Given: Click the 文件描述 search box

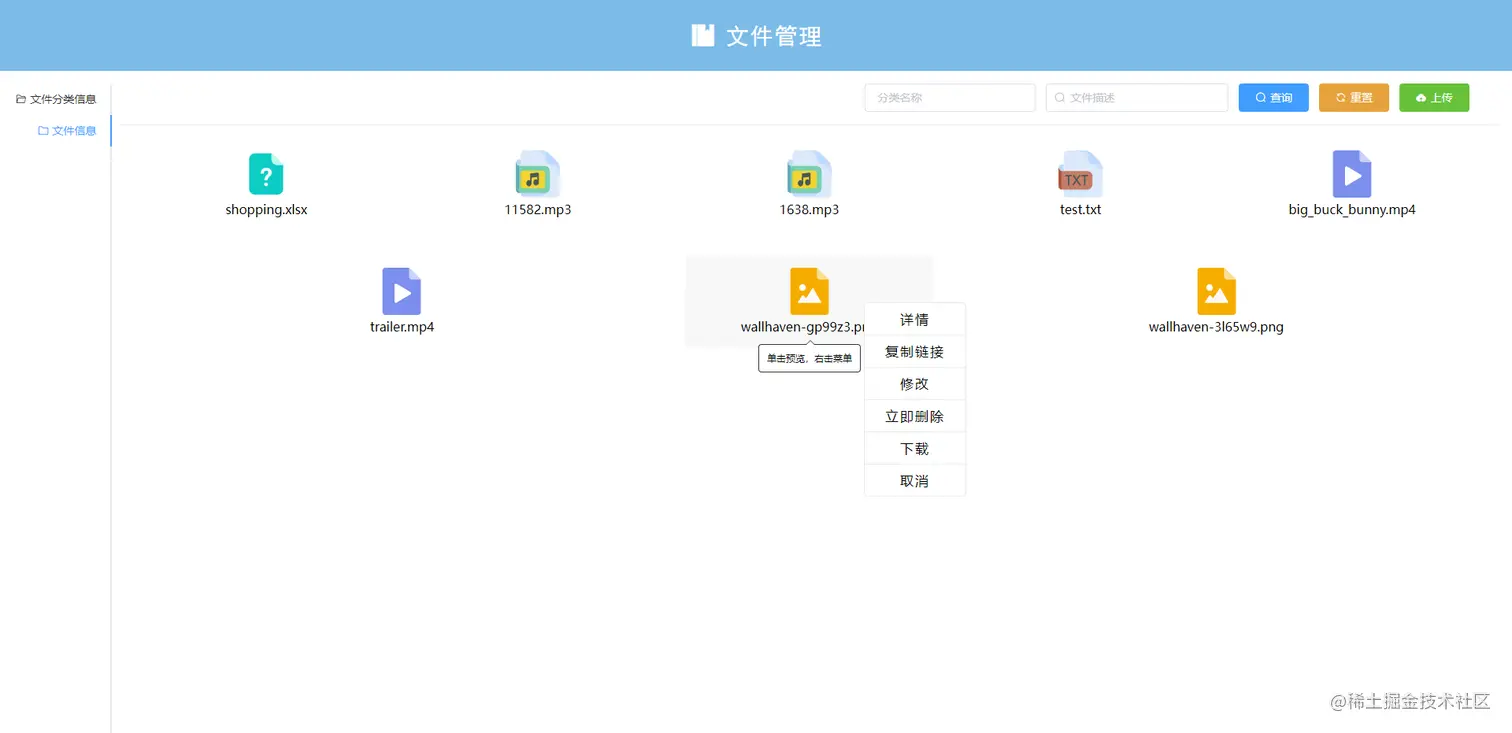Looking at the screenshot, I should [1136, 97].
